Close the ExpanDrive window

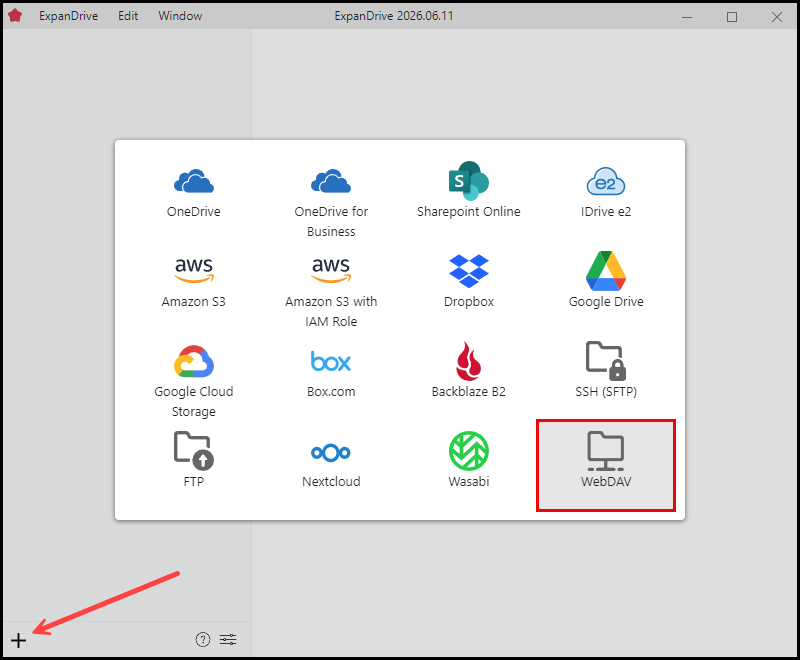pyautogui.click(x=777, y=17)
